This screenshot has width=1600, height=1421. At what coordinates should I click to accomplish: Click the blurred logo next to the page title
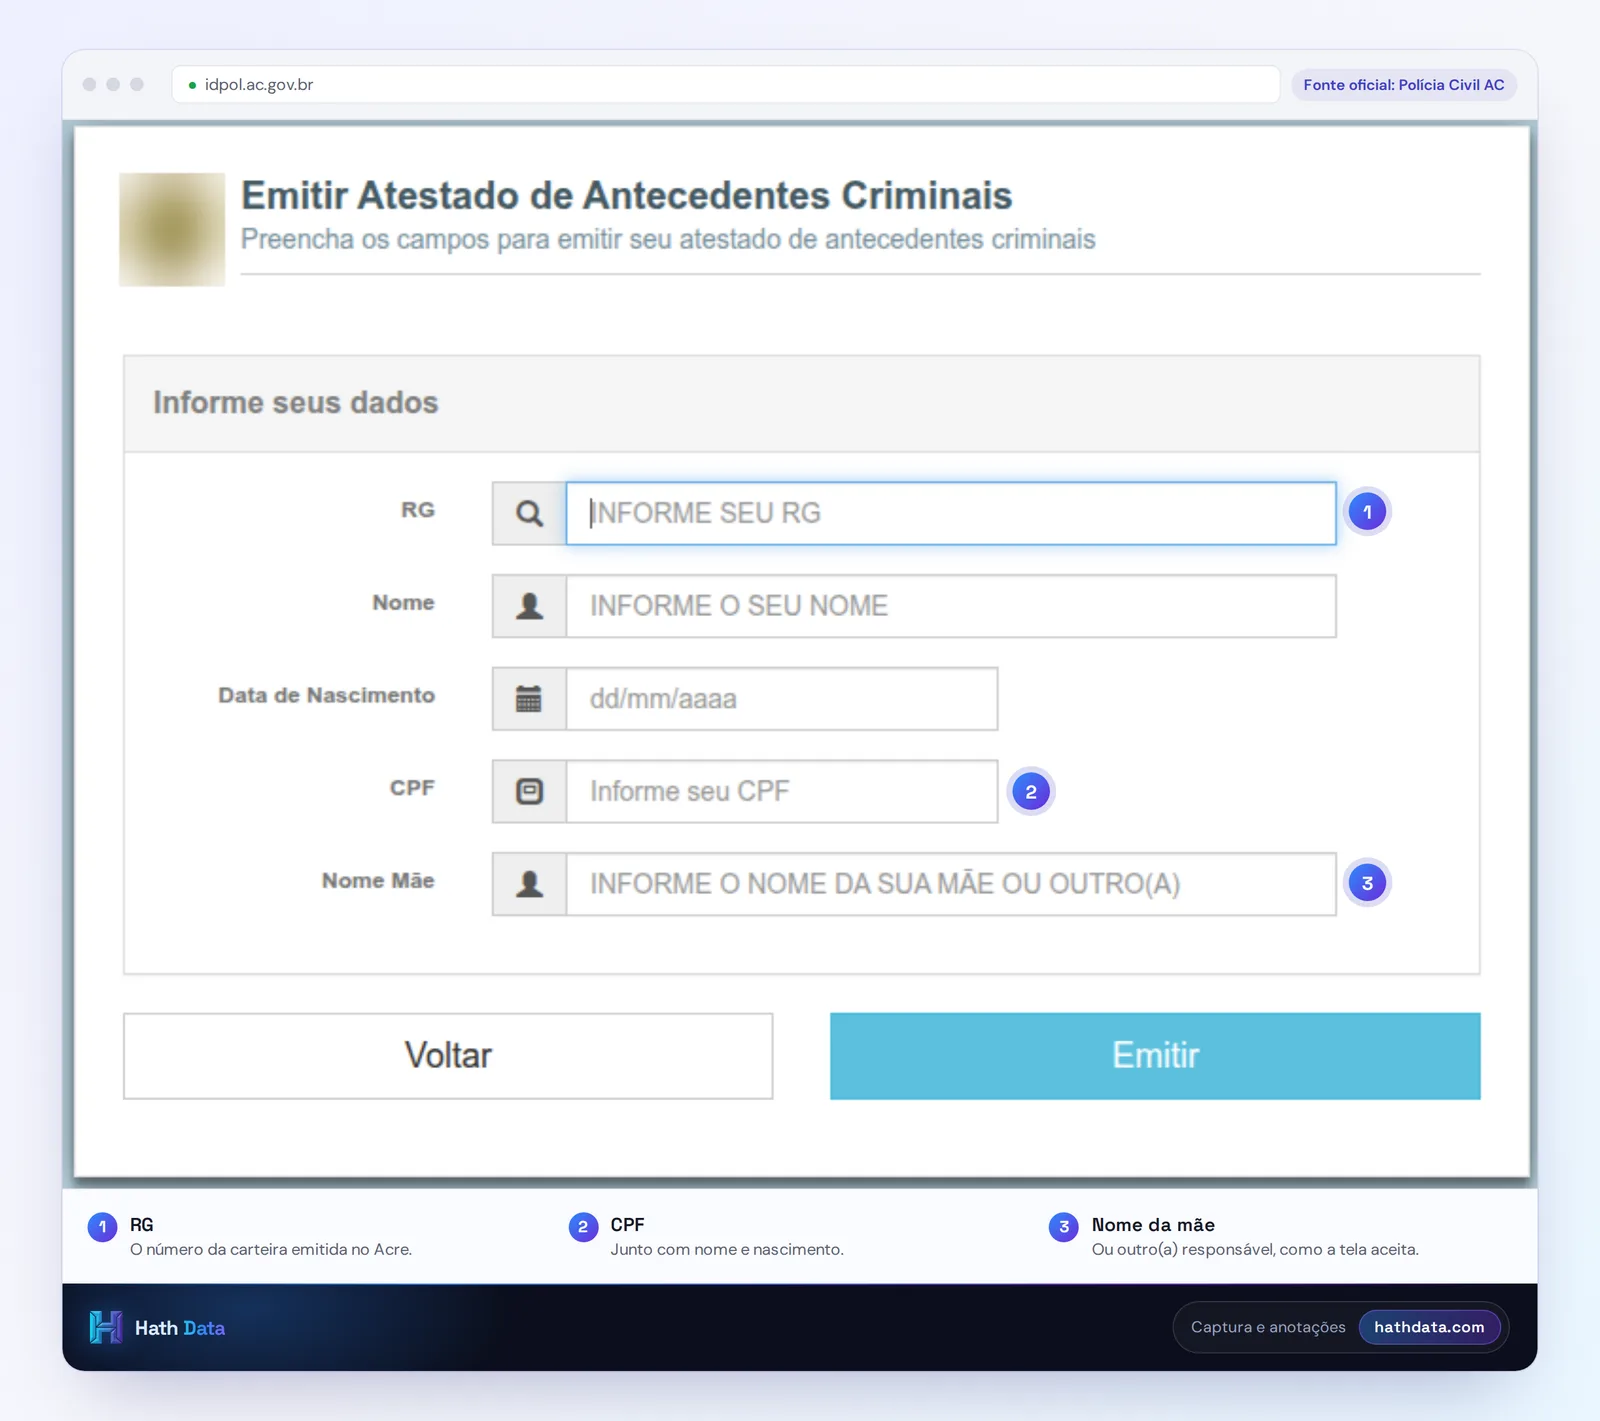[172, 230]
